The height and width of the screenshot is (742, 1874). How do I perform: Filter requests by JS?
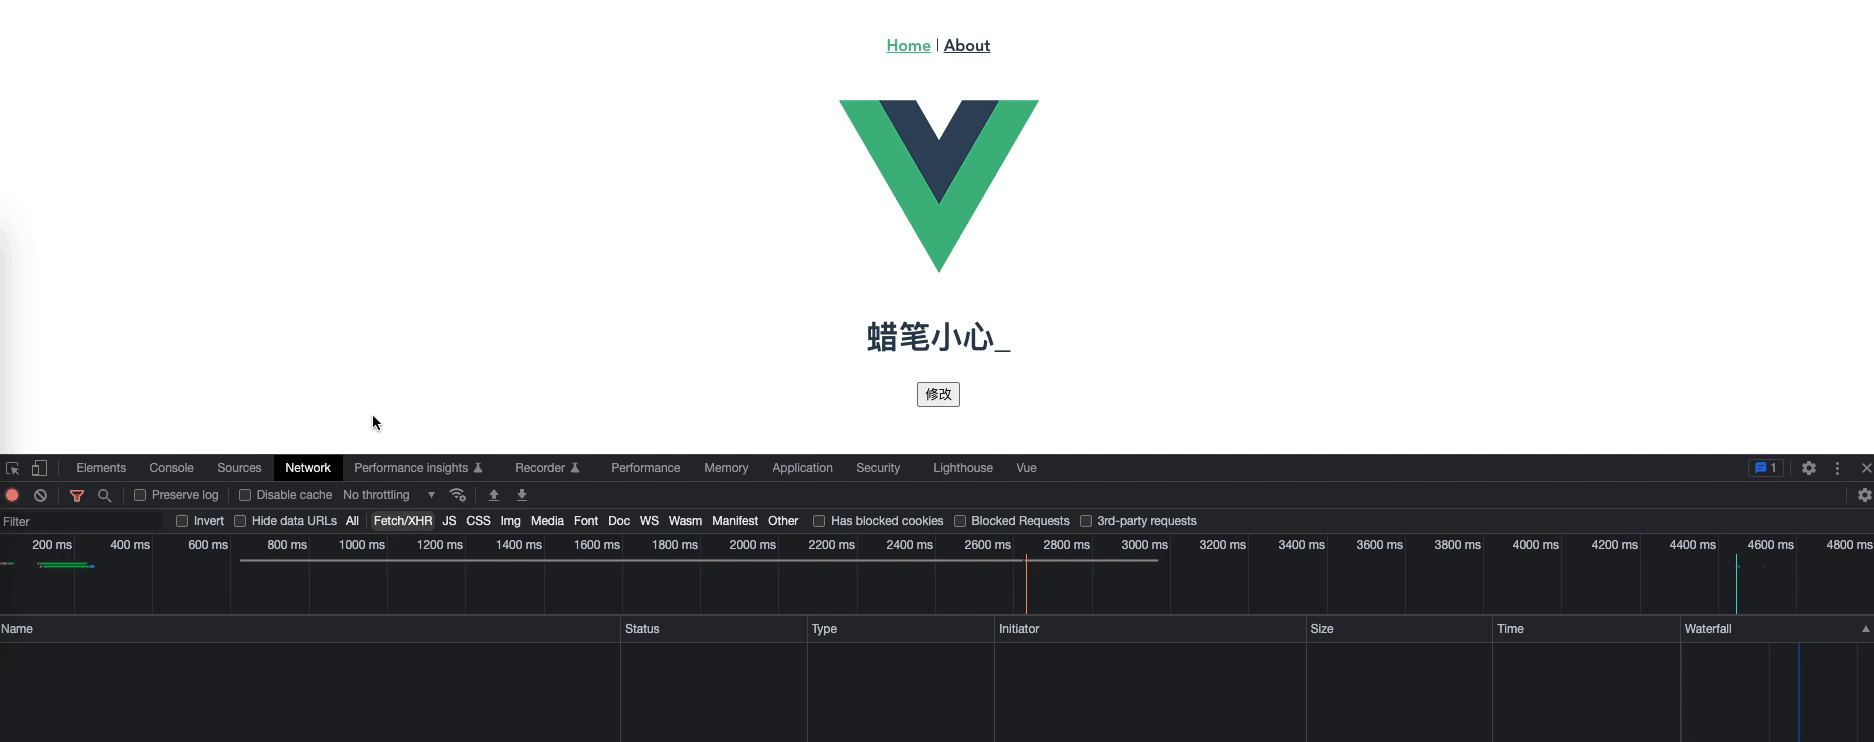click(449, 521)
